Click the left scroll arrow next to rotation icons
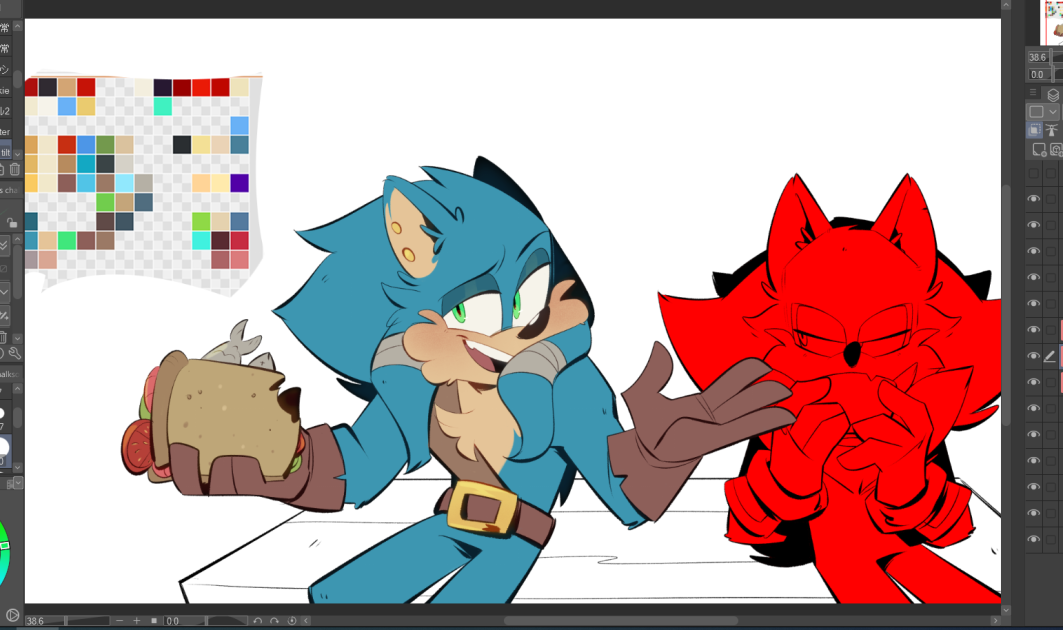1063x630 pixels. (x=306, y=621)
